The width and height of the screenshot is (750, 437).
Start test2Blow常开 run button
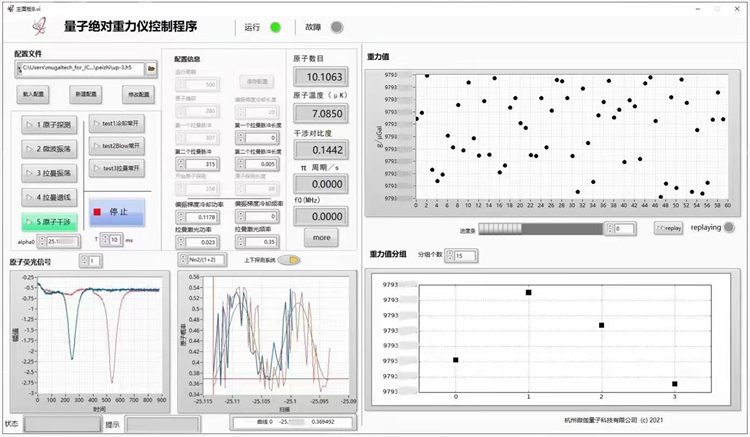point(117,146)
